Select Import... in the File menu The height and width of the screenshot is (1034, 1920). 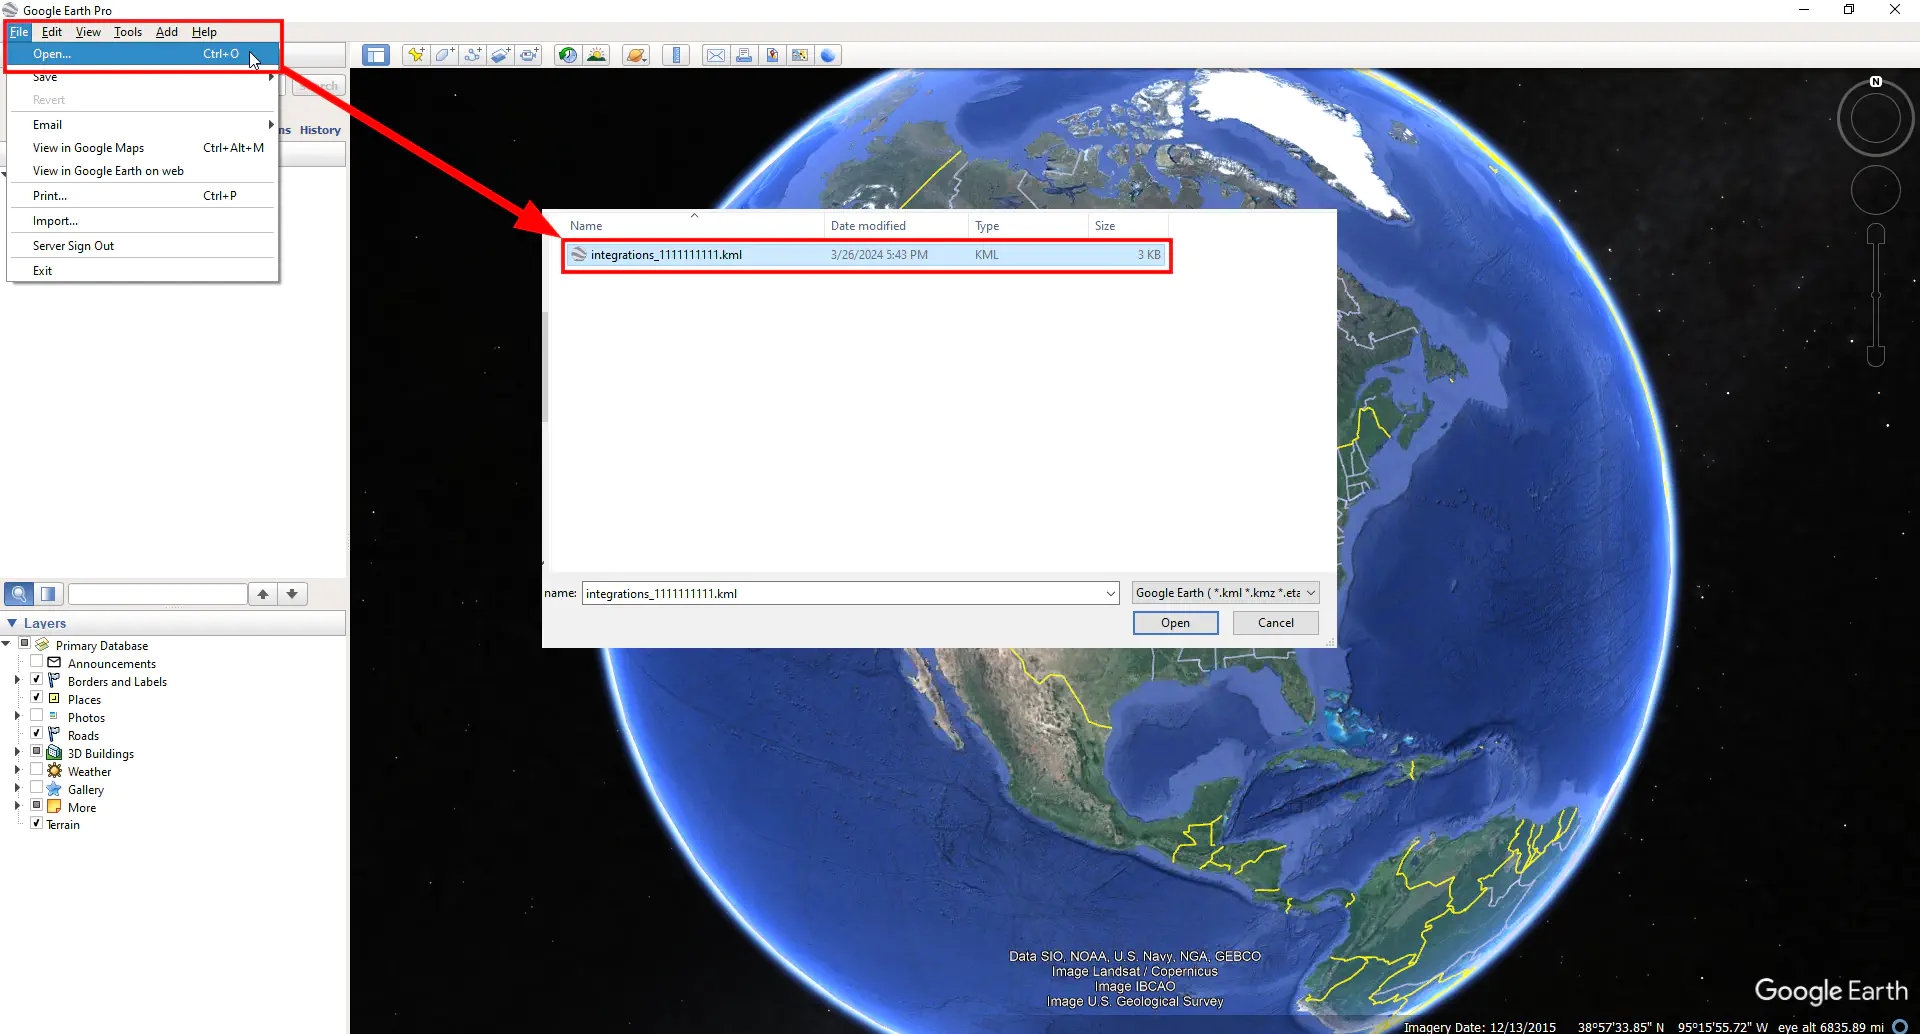(142, 221)
